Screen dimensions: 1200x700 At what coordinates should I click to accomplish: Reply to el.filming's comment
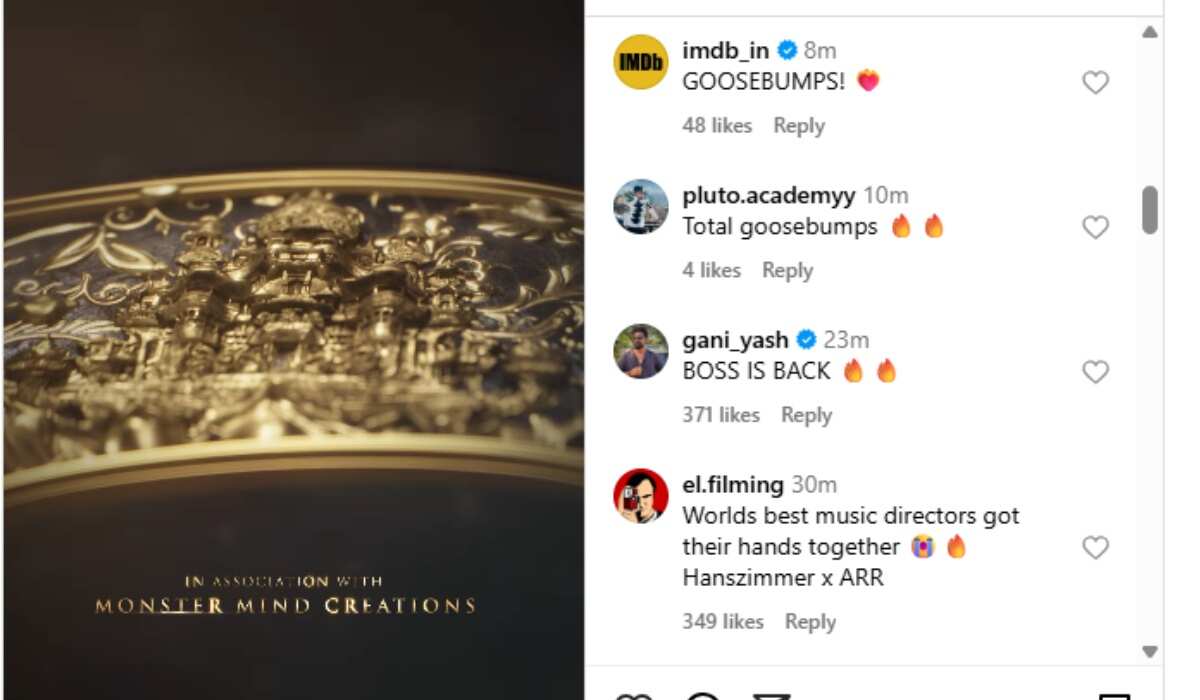[x=810, y=622]
